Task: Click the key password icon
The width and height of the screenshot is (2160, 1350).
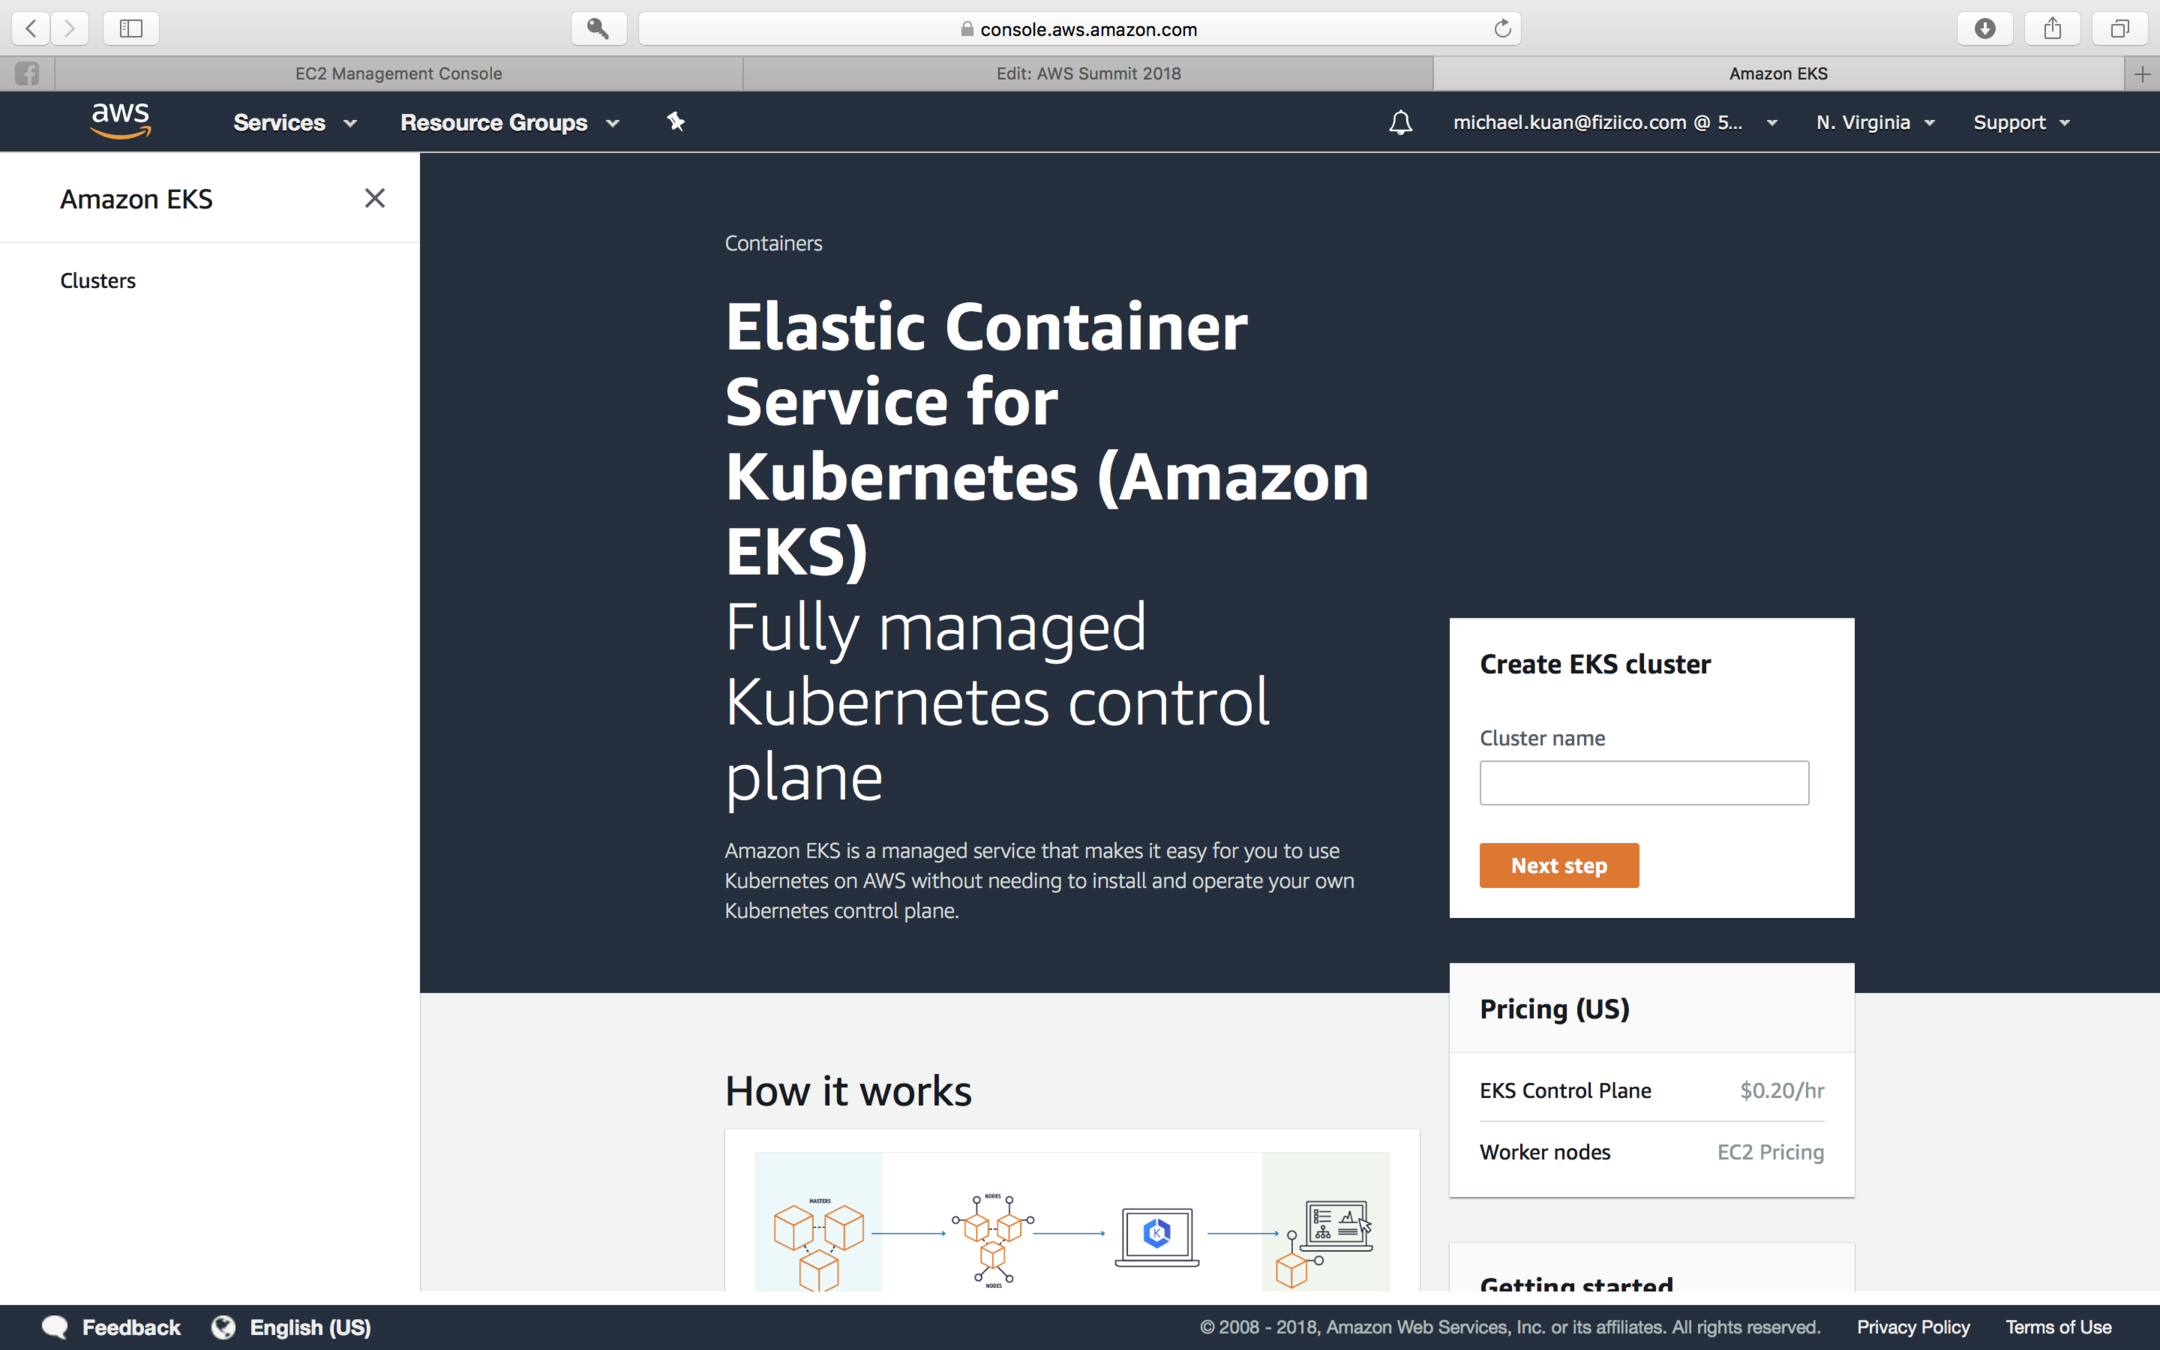Action: point(598,28)
